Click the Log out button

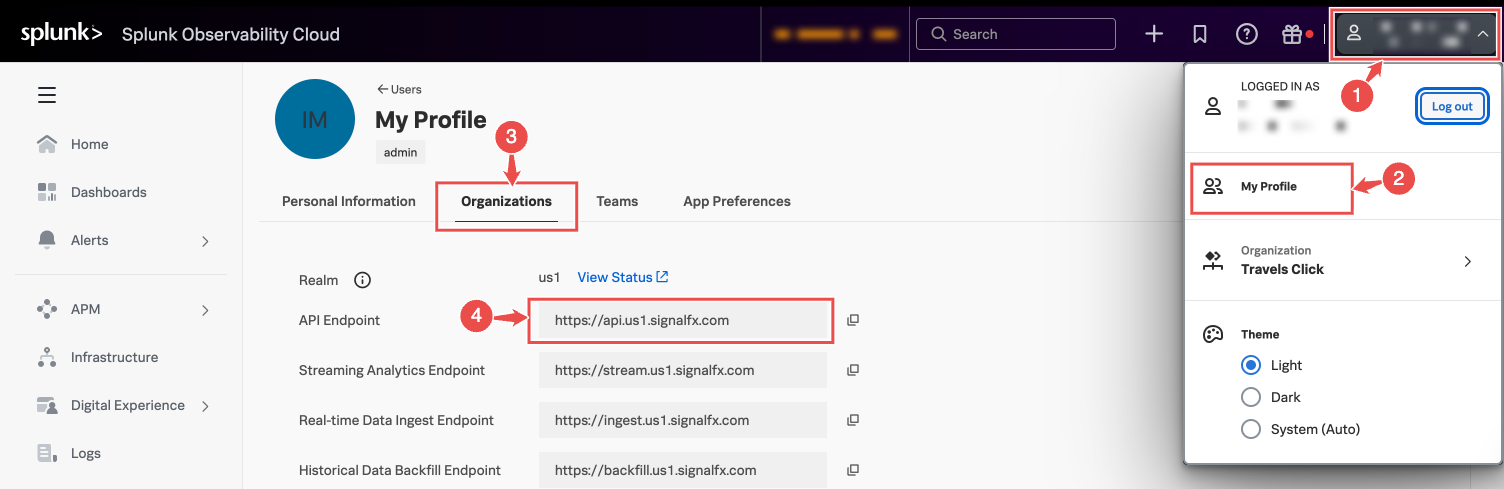click(x=1452, y=107)
